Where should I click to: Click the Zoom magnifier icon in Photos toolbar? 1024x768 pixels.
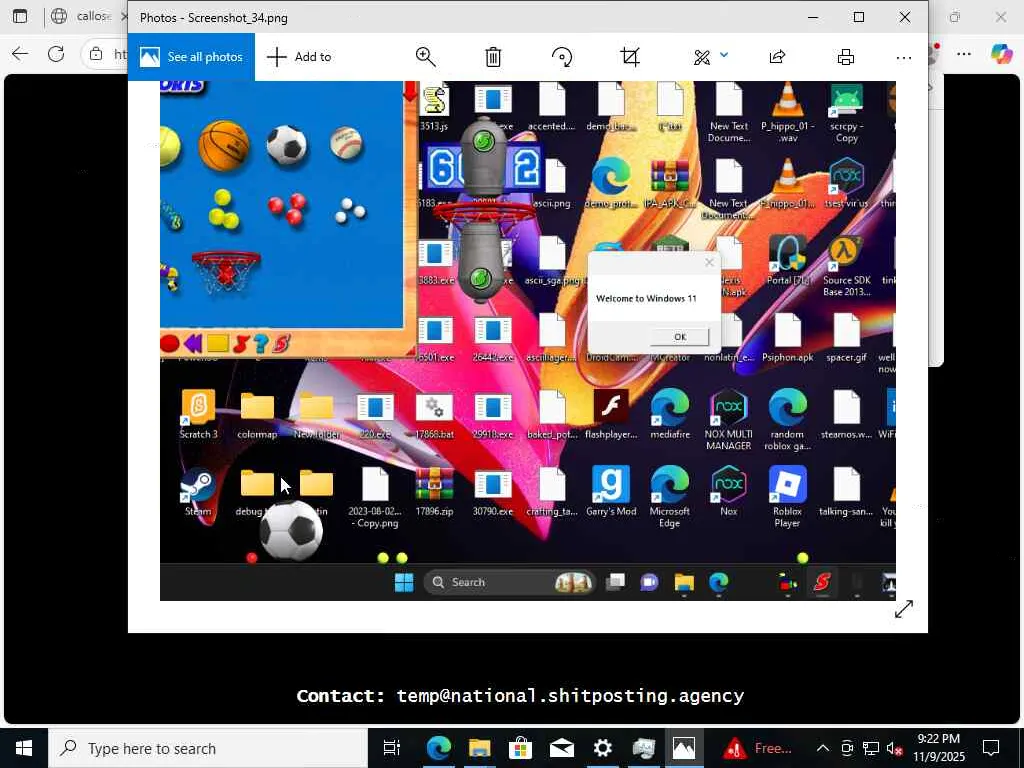point(426,57)
